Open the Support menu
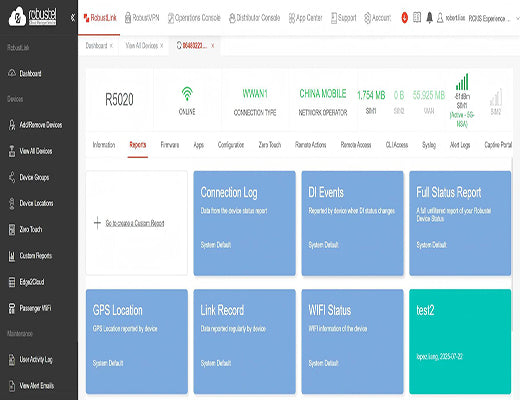The height and width of the screenshot is (400, 520). pos(344,18)
